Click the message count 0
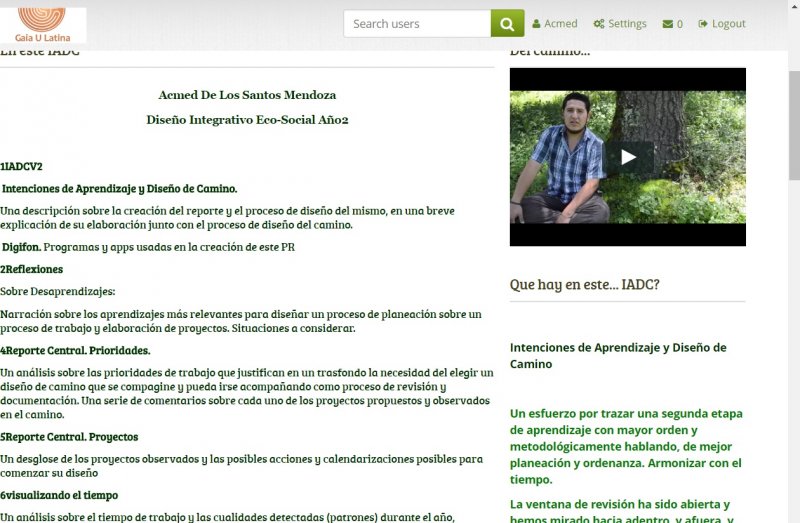 point(680,24)
